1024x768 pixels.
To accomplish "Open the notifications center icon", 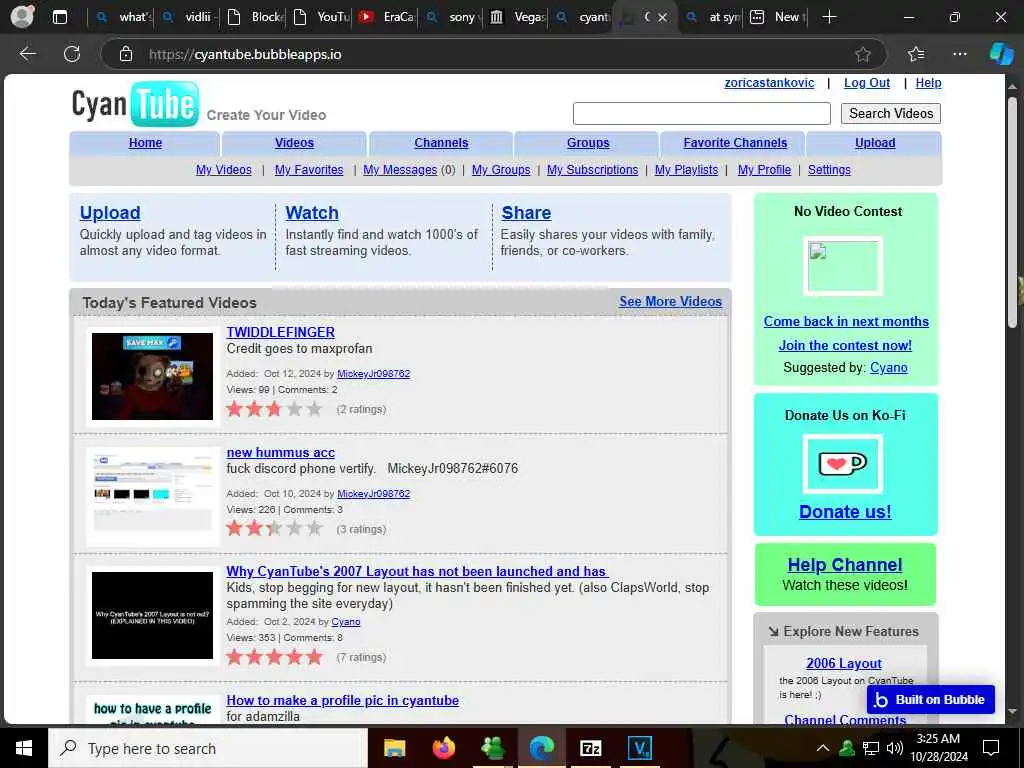I will pyautogui.click(x=991, y=748).
